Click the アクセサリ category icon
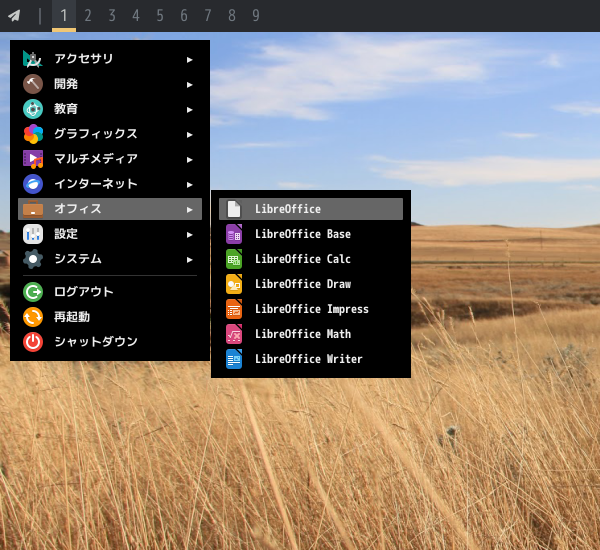This screenshot has width=600, height=550. click(x=33, y=59)
